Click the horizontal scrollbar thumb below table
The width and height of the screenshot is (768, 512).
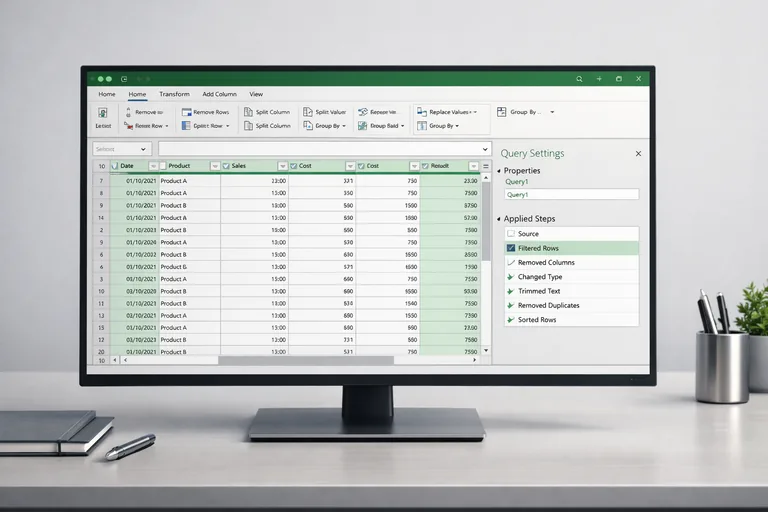click(306, 360)
